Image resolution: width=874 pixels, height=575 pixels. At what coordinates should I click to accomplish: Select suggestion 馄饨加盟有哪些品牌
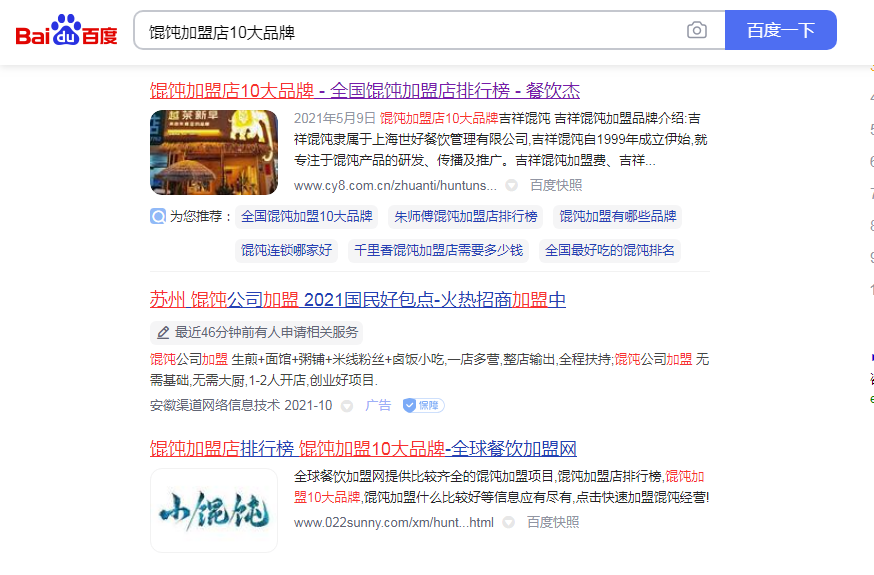[617, 216]
